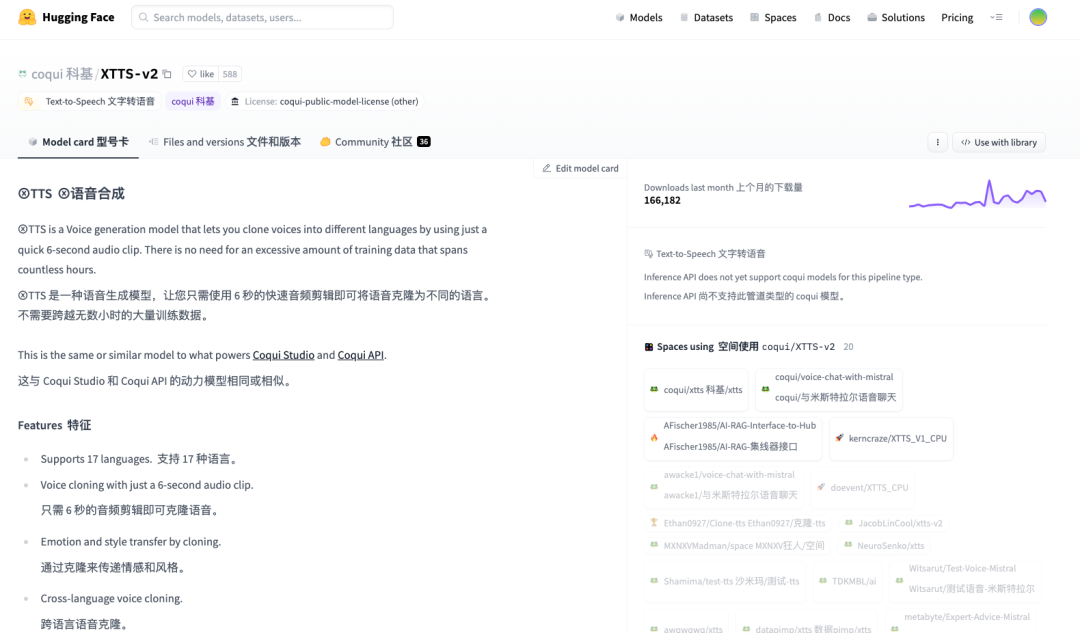Screen dimensions: 1080x633
Task: Click the Model card tab icon
Action: (32, 142)
